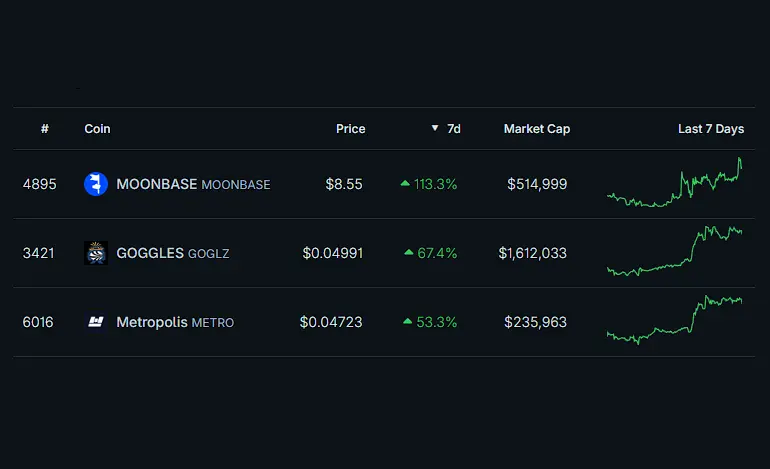The image size is (770, 469).
Task: Click the green up arrow beside 113.3%
Action: [x=405, y=184]
